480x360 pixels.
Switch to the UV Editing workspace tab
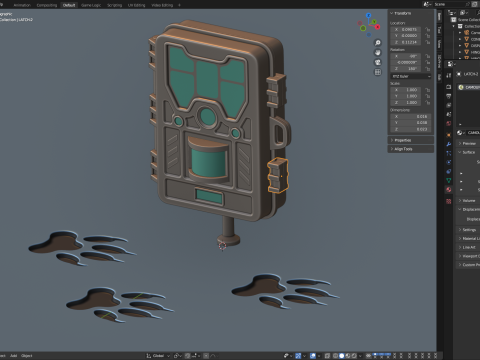pyautogui.click(x=137, y=5)
